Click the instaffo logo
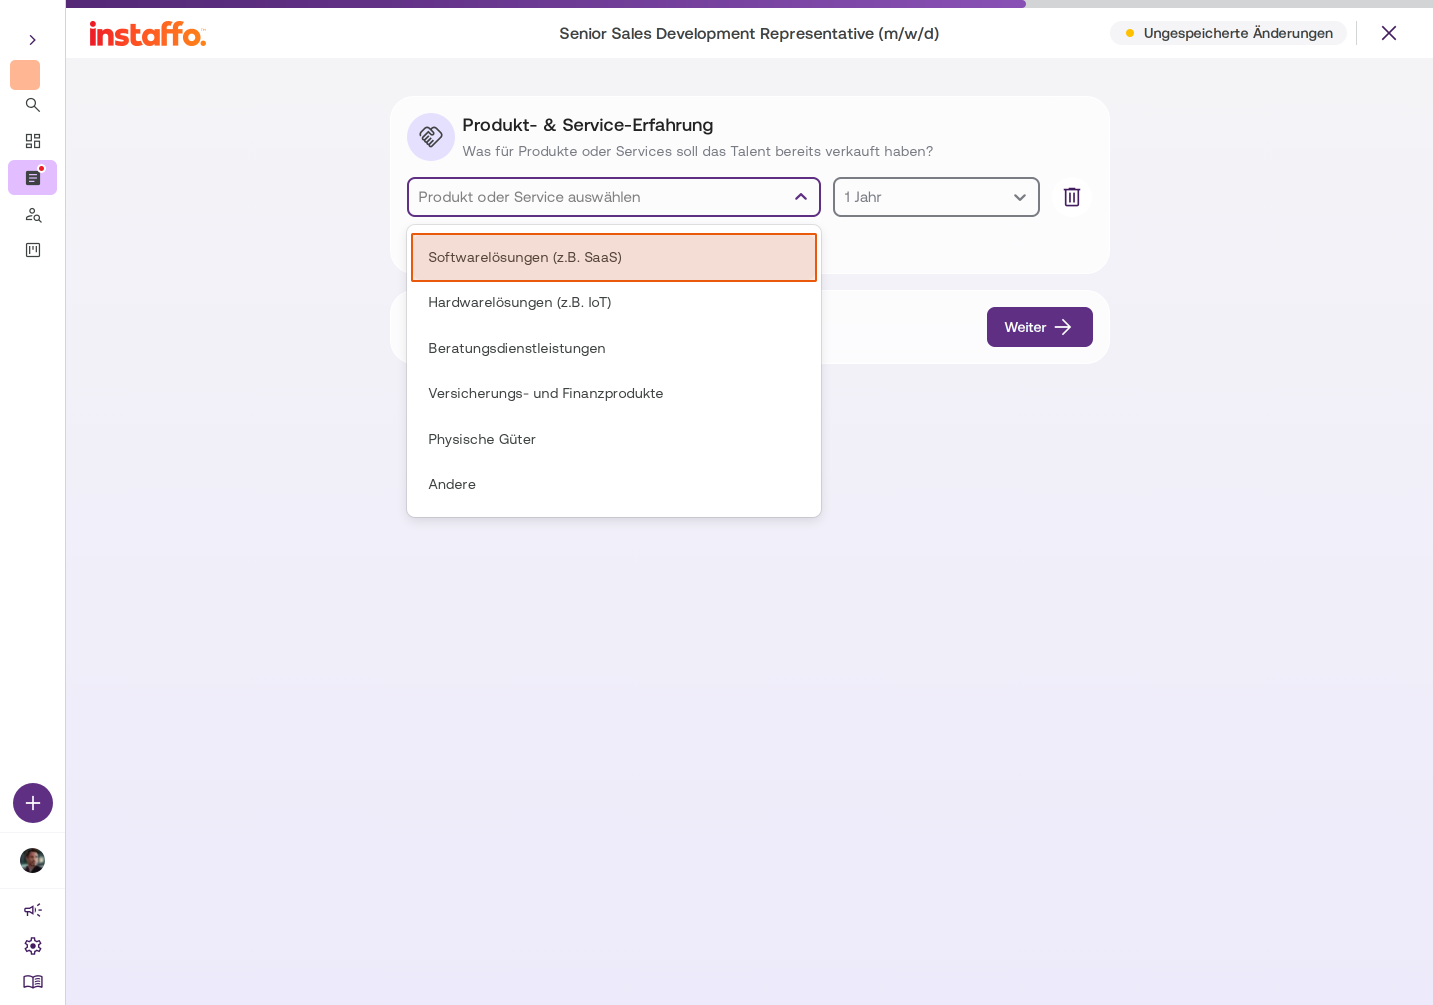The image size is (1433, 1005). (x=148, y=34)
